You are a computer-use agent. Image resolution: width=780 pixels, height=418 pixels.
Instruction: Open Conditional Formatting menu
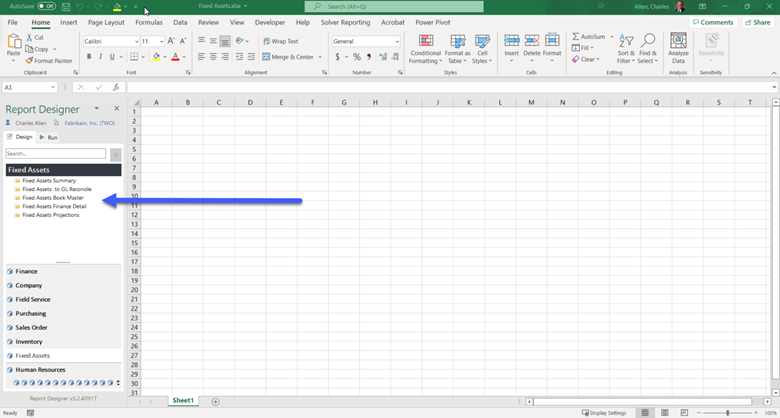[x=425, y=46]
